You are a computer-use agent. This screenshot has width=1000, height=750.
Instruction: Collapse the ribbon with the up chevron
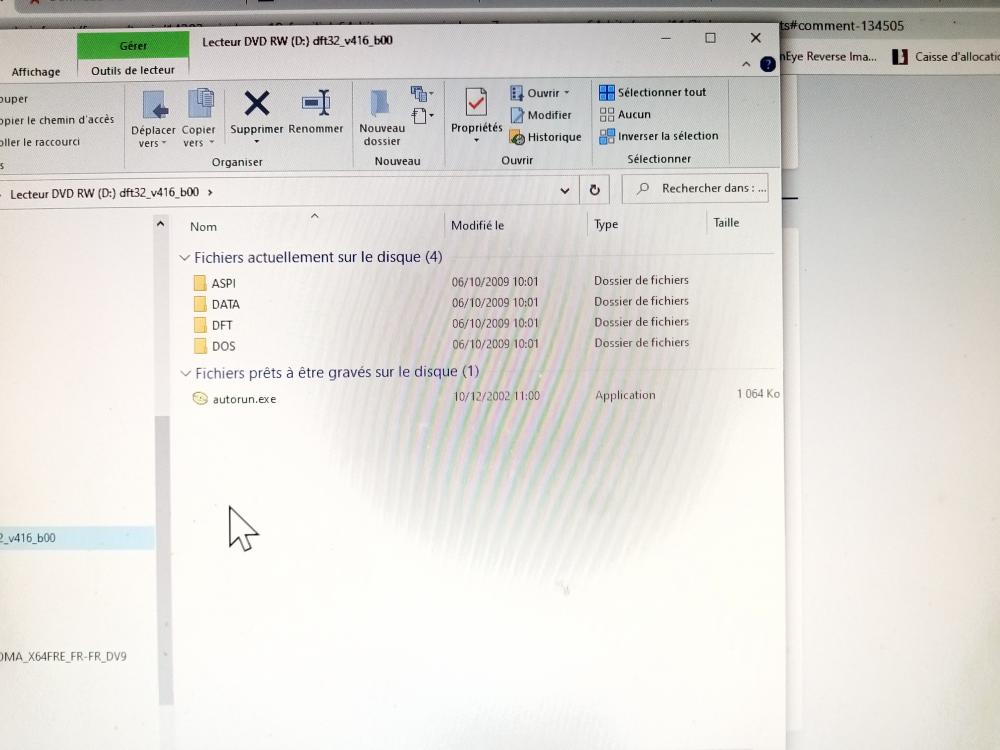point(746,64)
